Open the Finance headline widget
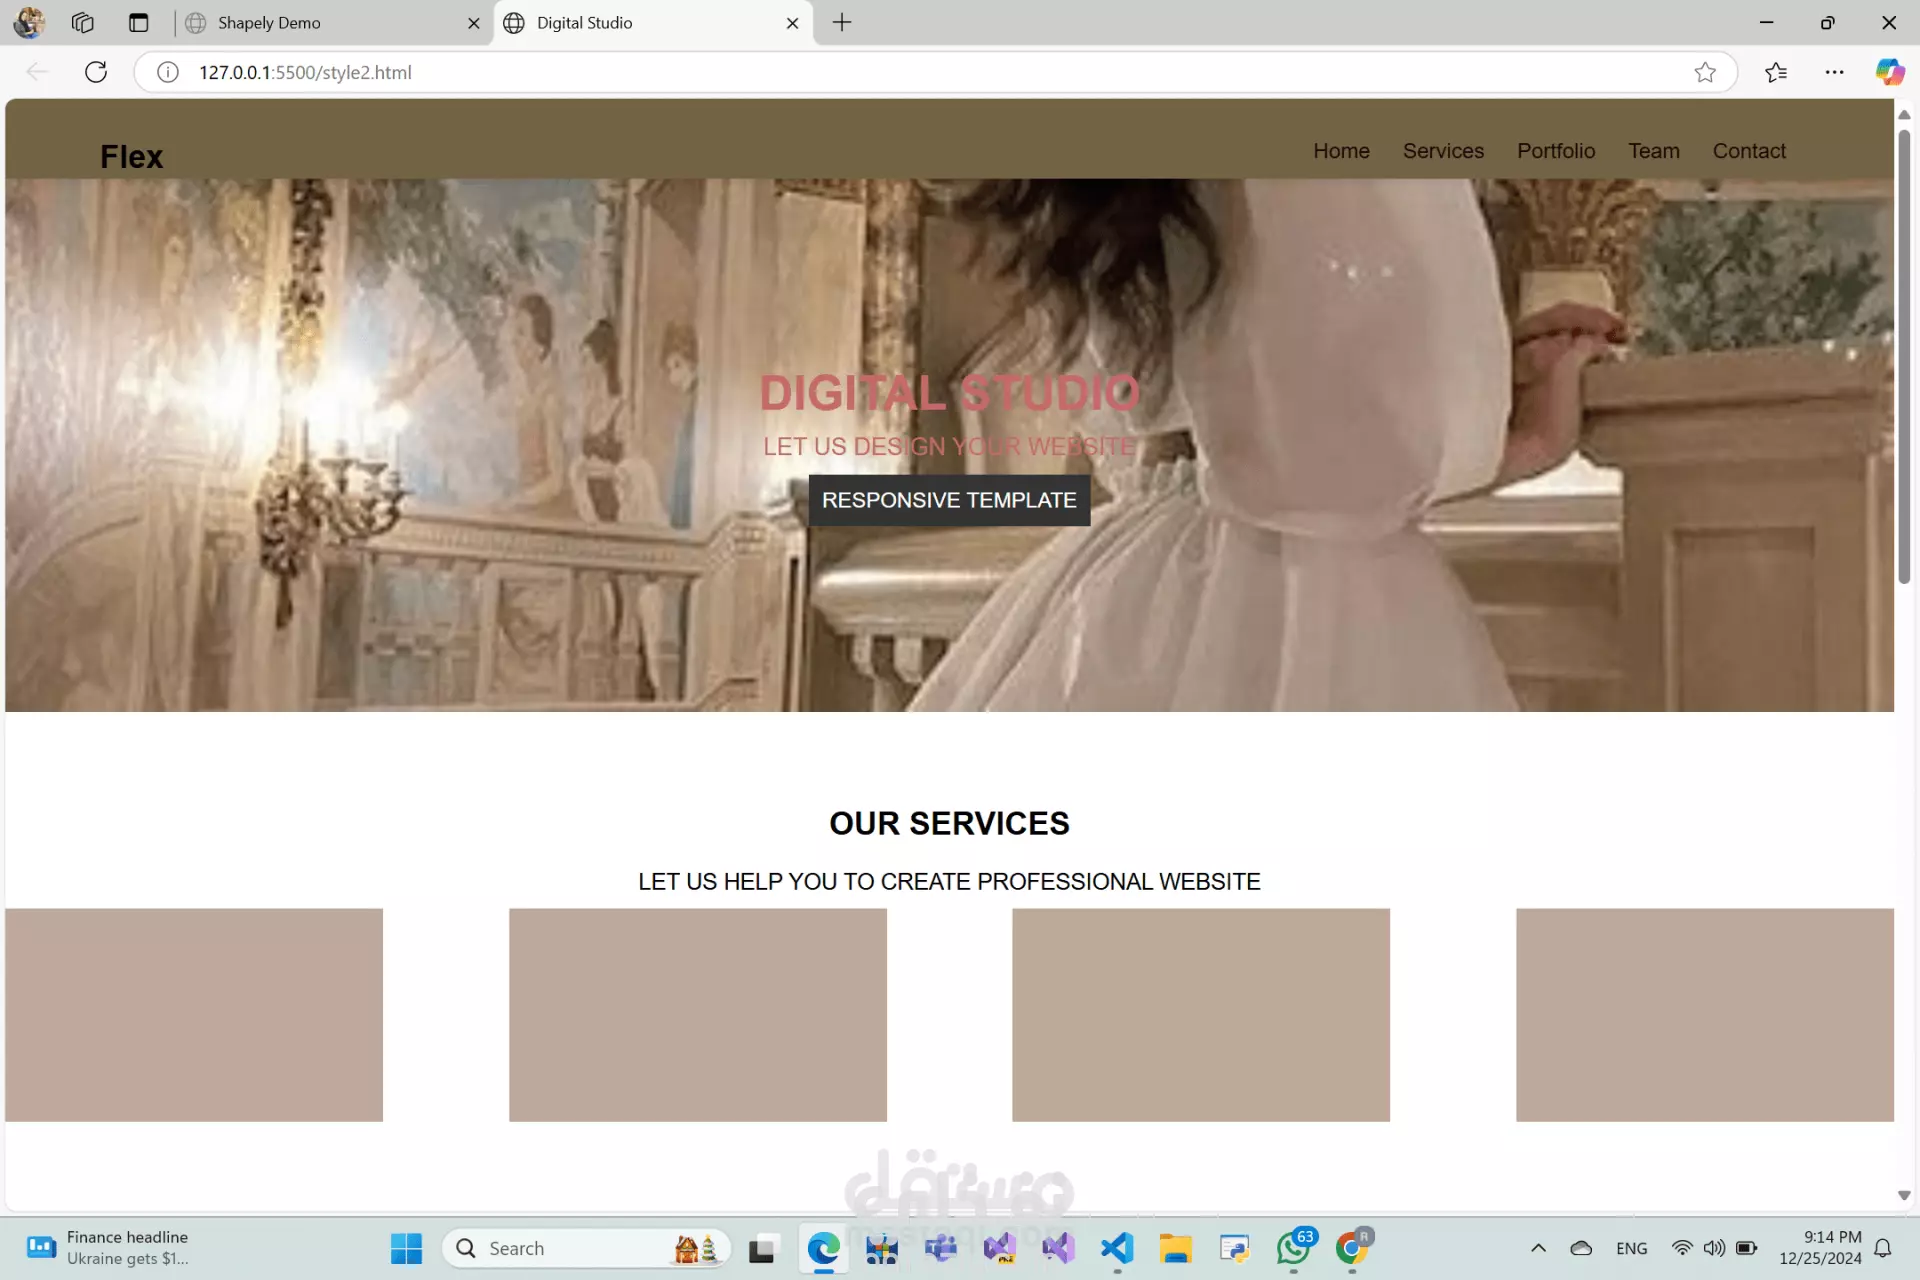Image resolution: width=1920 pixels, height=1280 pixels. pyautogui.click(x=108, y=1248)
